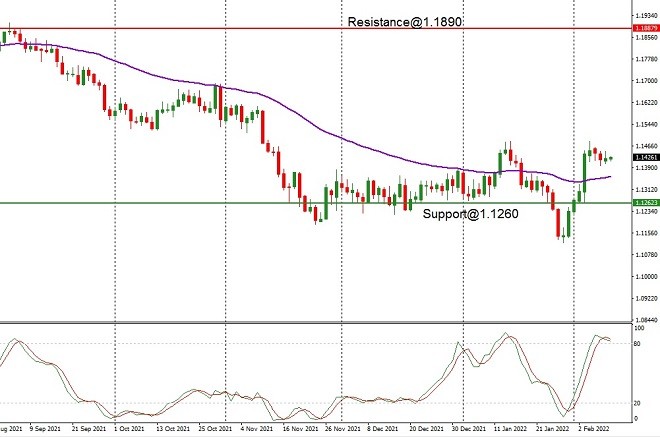Click the 1.13120 price axis label
The height and width of the screenshot is (437, 660).
coord(646,189)
